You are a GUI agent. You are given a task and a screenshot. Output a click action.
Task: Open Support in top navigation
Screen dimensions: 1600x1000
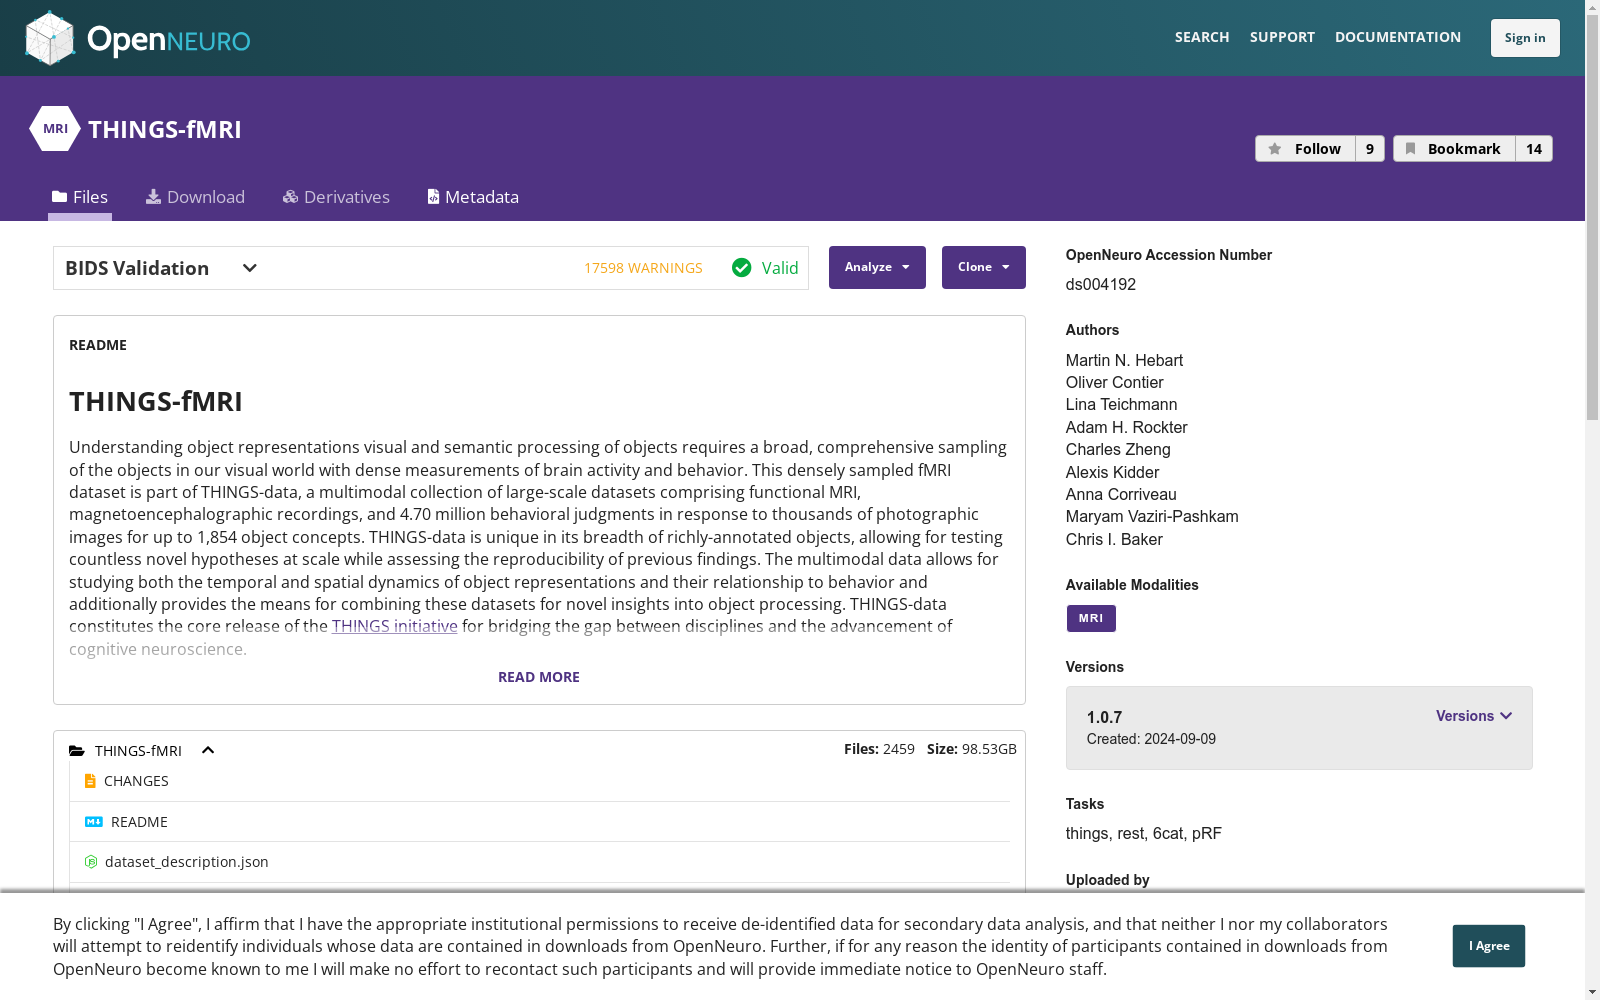pyautogui.click(x=1282, y=37)
